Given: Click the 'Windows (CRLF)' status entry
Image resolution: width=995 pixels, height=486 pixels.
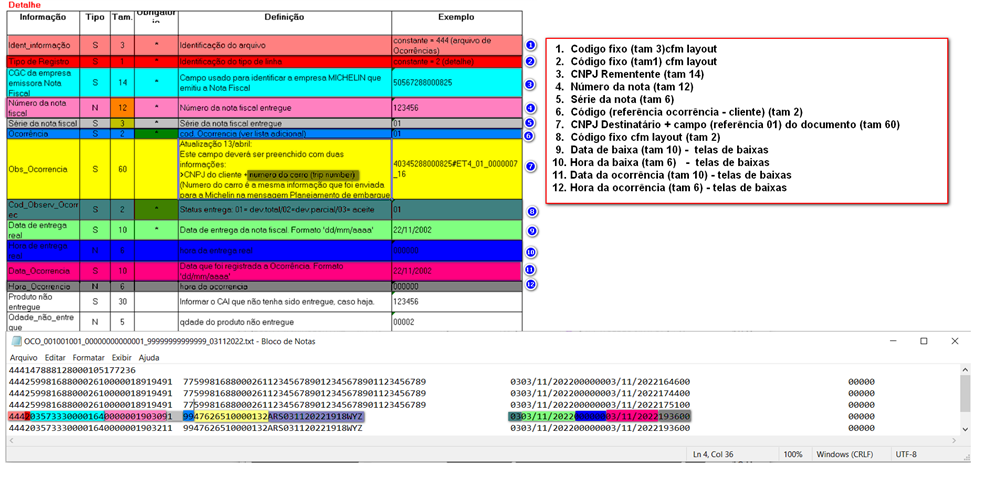Looking at the screenshot, I should [x=845, y=455].
